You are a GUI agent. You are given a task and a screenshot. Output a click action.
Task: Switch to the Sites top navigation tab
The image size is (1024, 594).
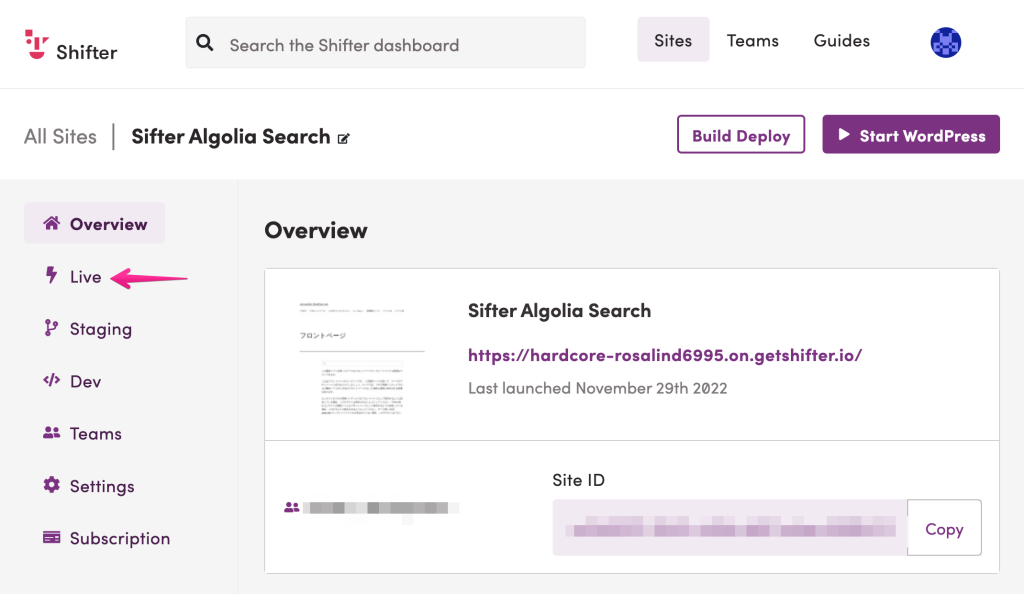click(673, 40)
